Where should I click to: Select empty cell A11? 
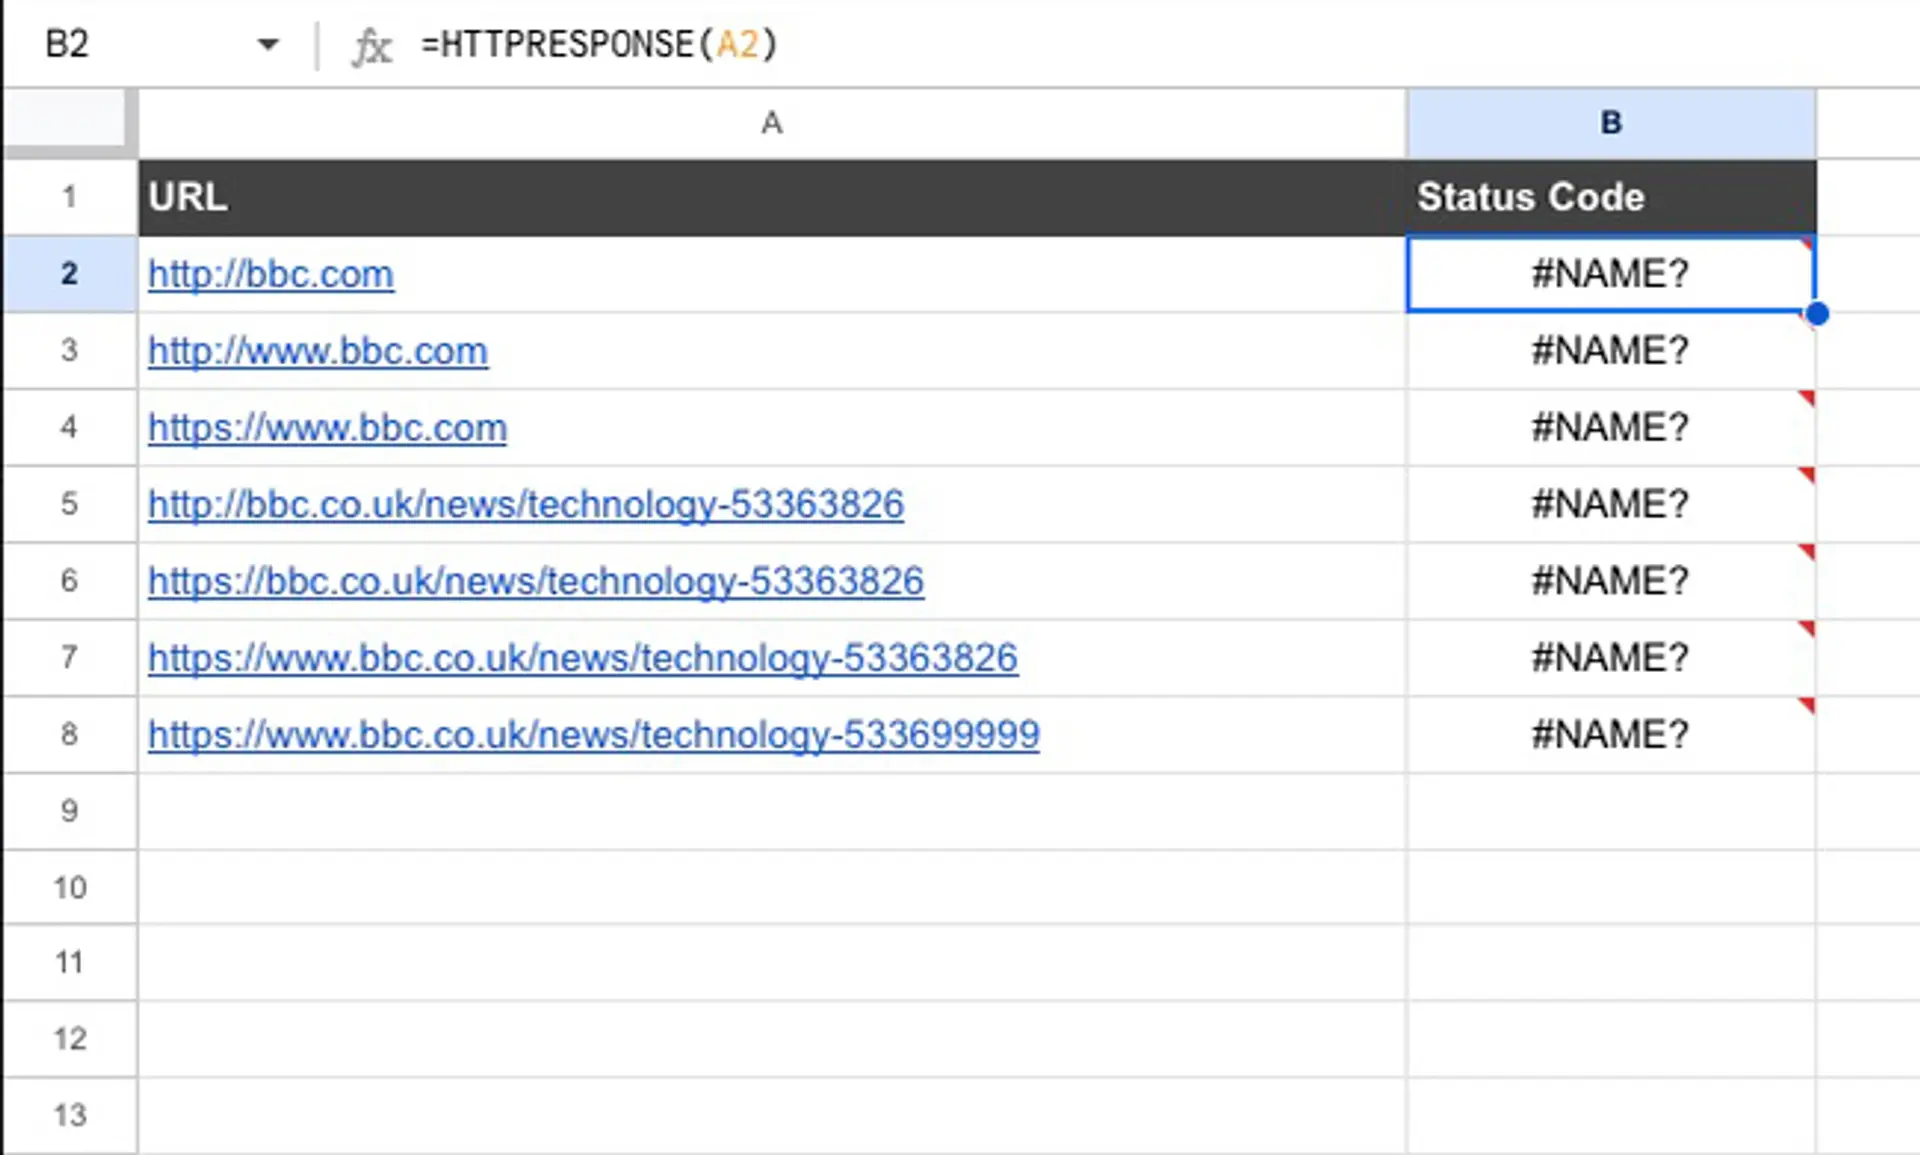click(x=772, y=963)
